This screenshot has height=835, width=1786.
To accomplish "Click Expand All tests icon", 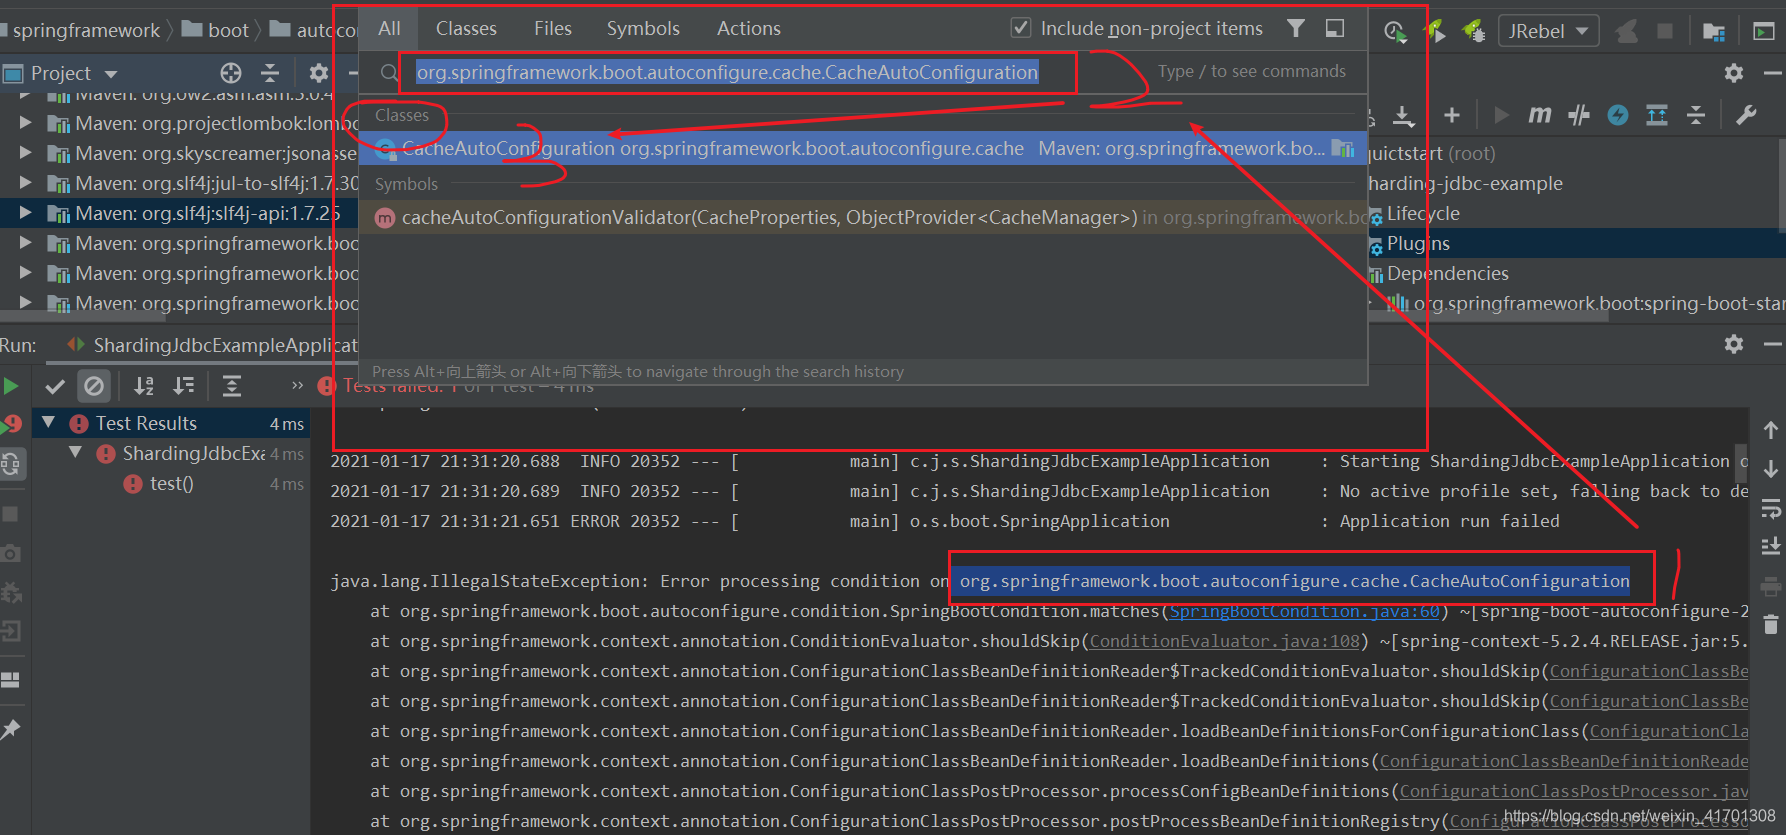I will point(232,386).
